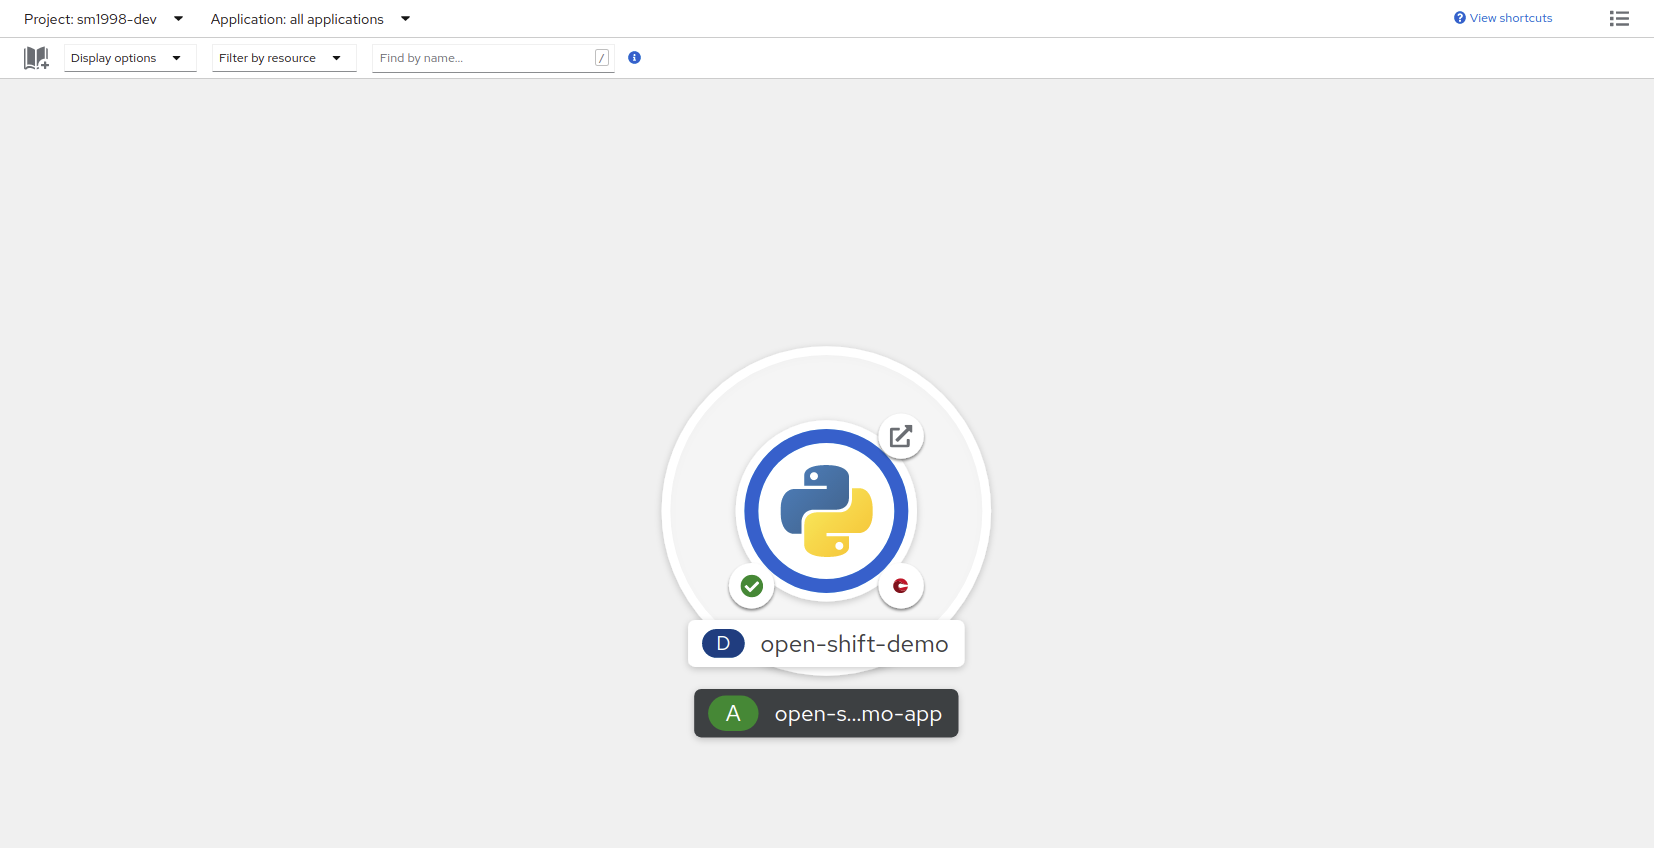
Task: Focus the Find by name search field
Action: [493, 58]
